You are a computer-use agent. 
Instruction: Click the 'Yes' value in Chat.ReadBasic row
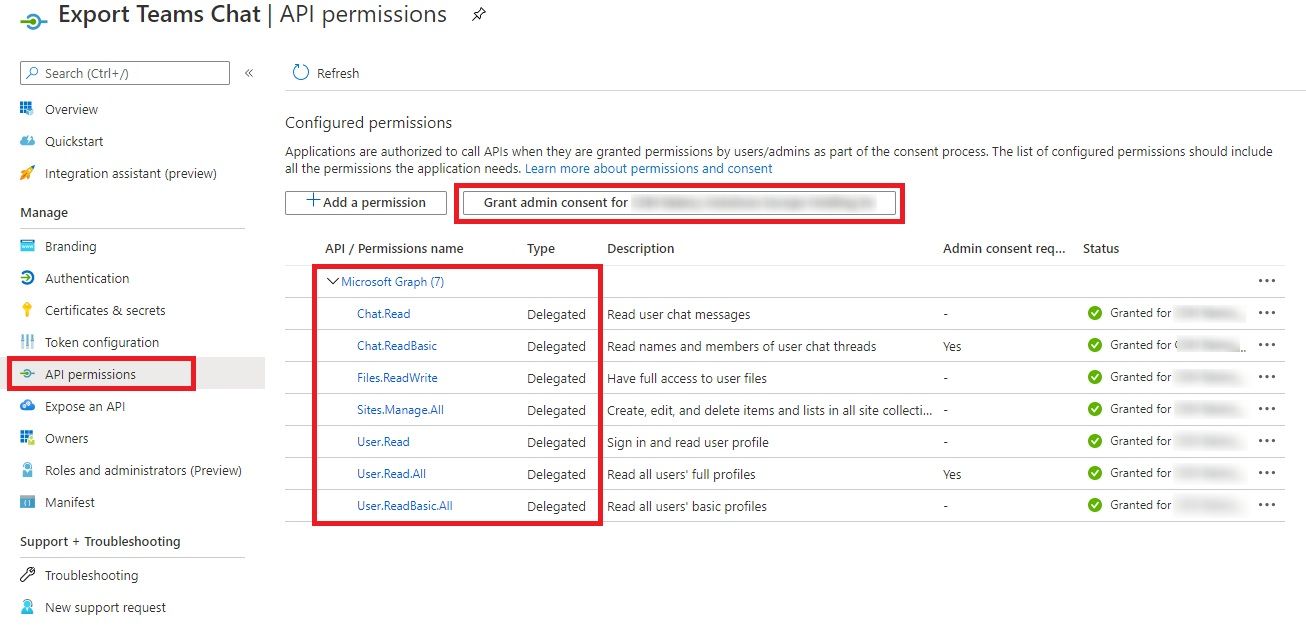tap(952, 346)
